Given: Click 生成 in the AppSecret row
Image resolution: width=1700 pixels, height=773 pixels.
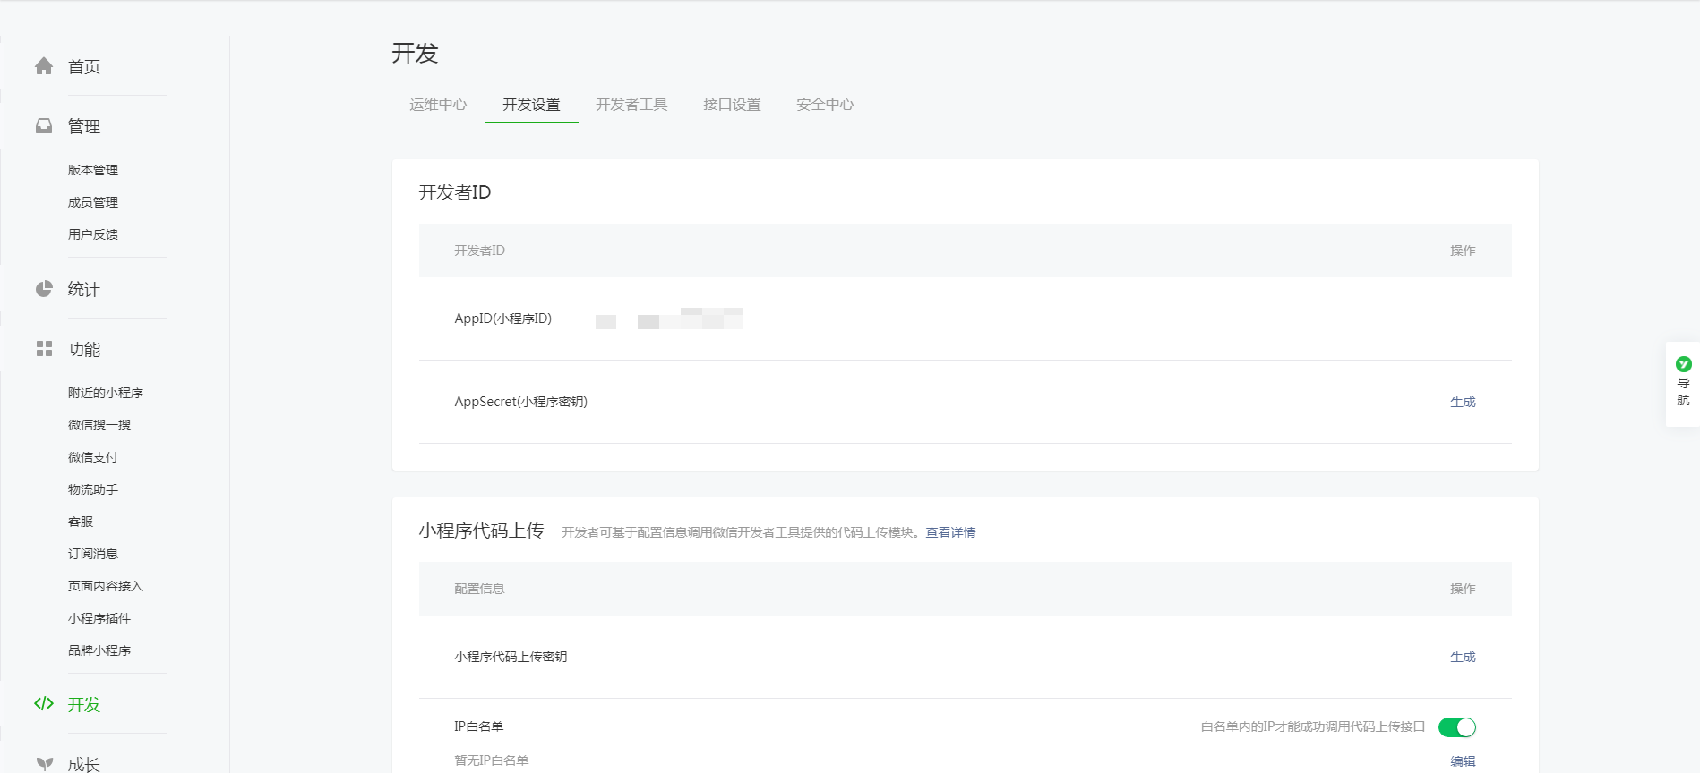Looking at the screenshot, I should click(1463, 402).
